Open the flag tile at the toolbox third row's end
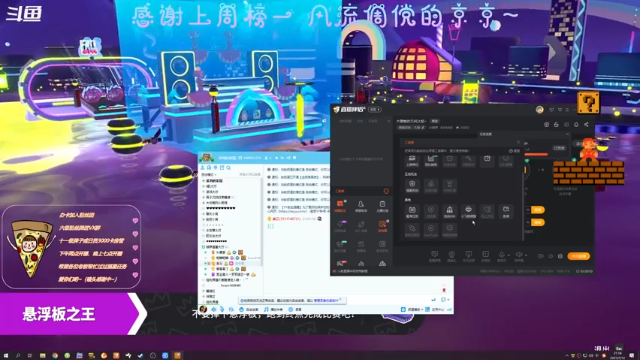Viewport: 640px width, 360px height. click(506, 211)
